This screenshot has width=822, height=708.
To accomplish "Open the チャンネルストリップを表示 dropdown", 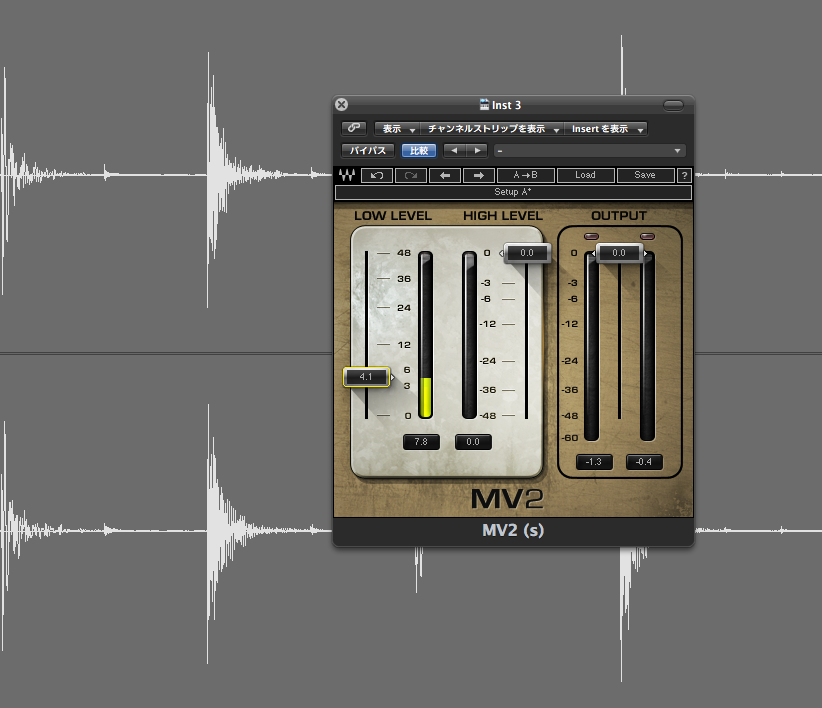I will [492, 128].
